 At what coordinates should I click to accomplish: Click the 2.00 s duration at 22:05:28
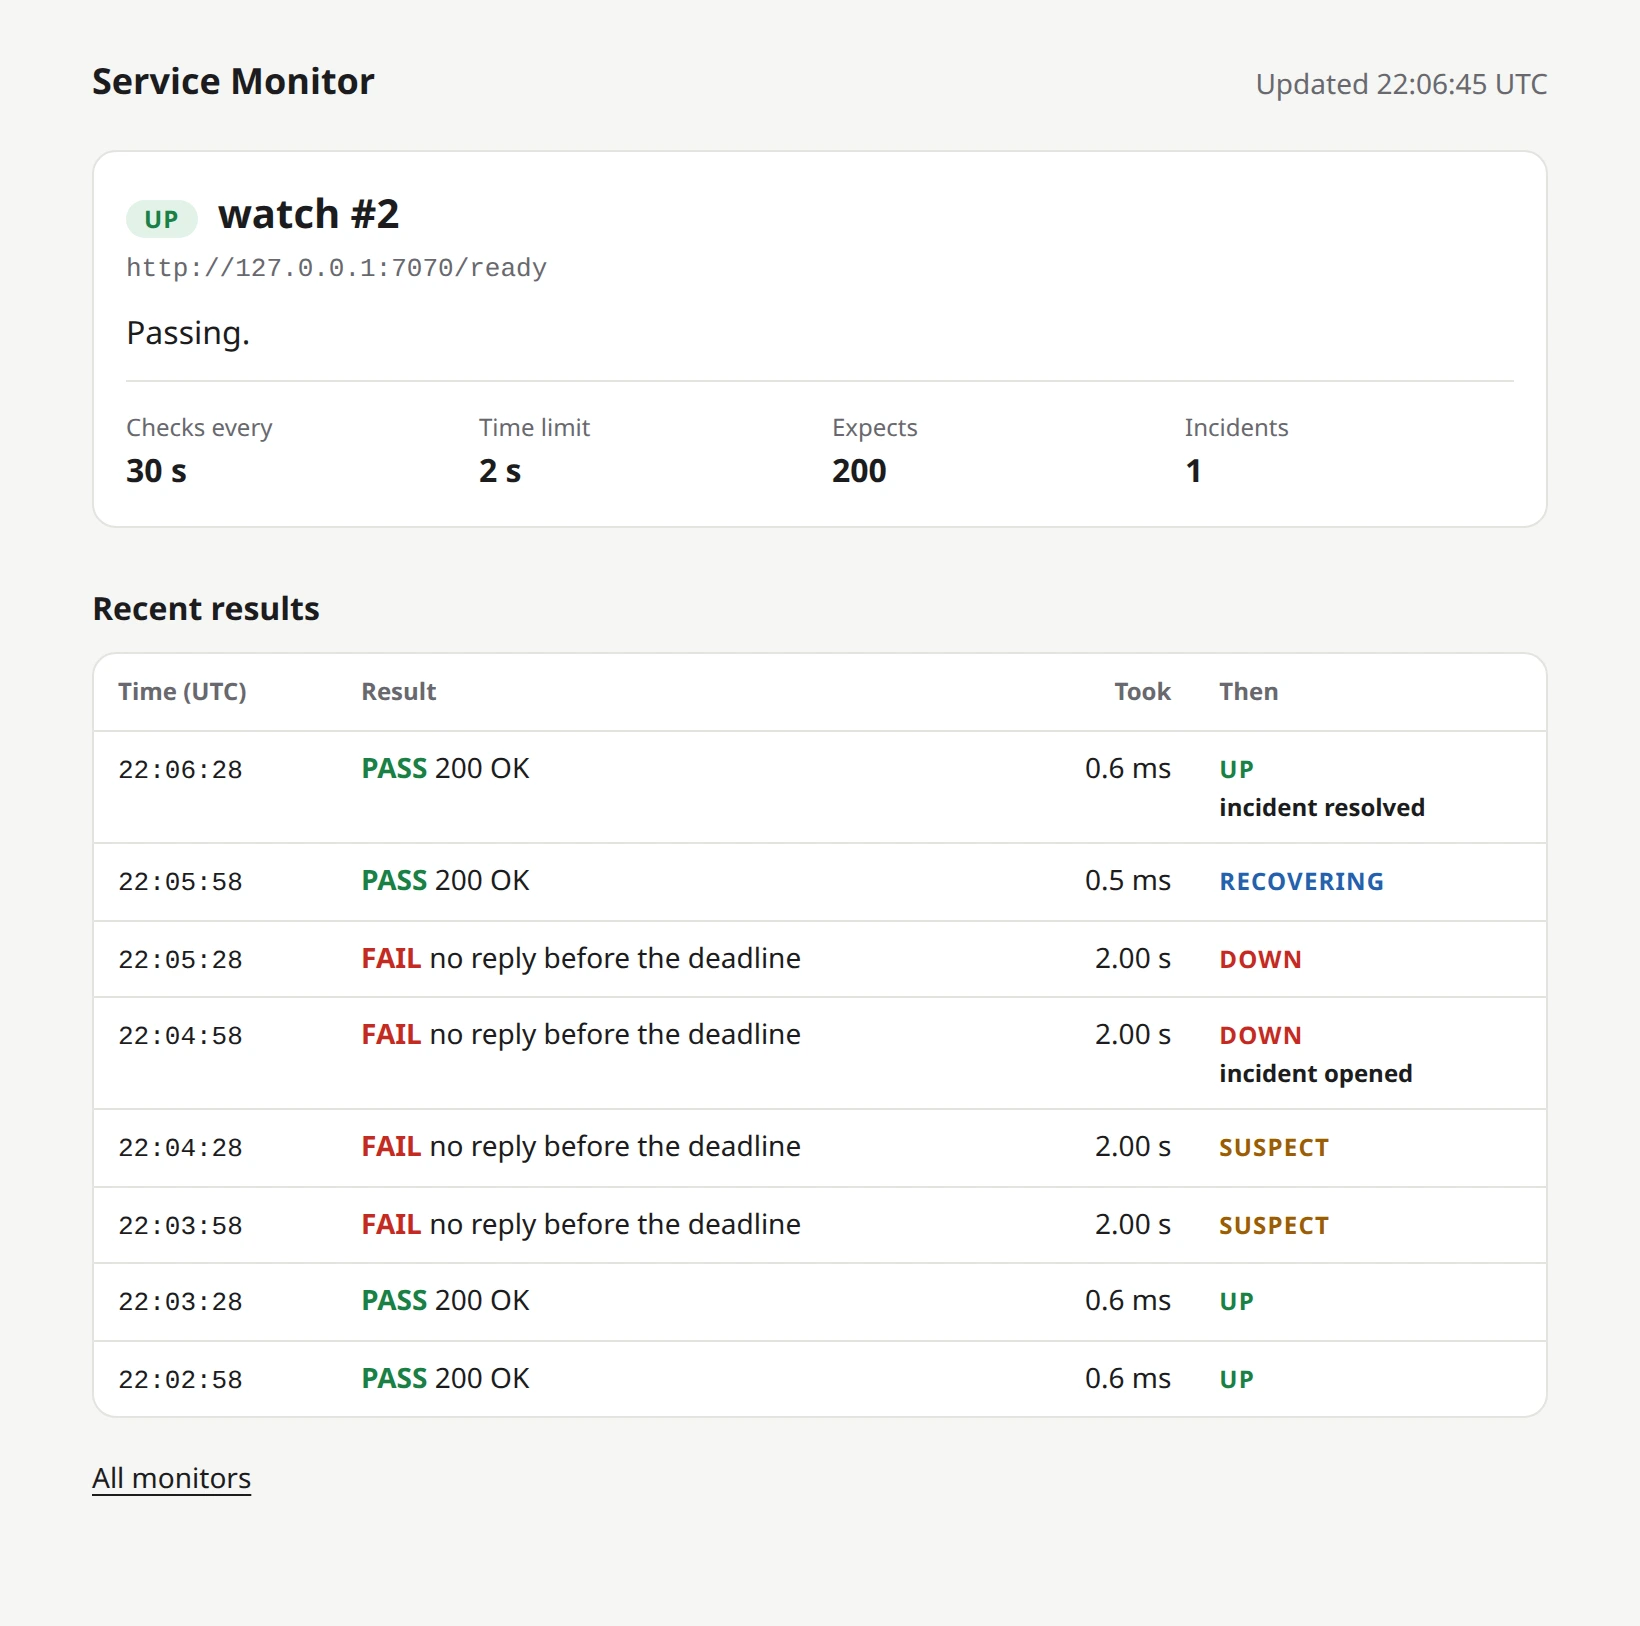(x=1132, y=959)
